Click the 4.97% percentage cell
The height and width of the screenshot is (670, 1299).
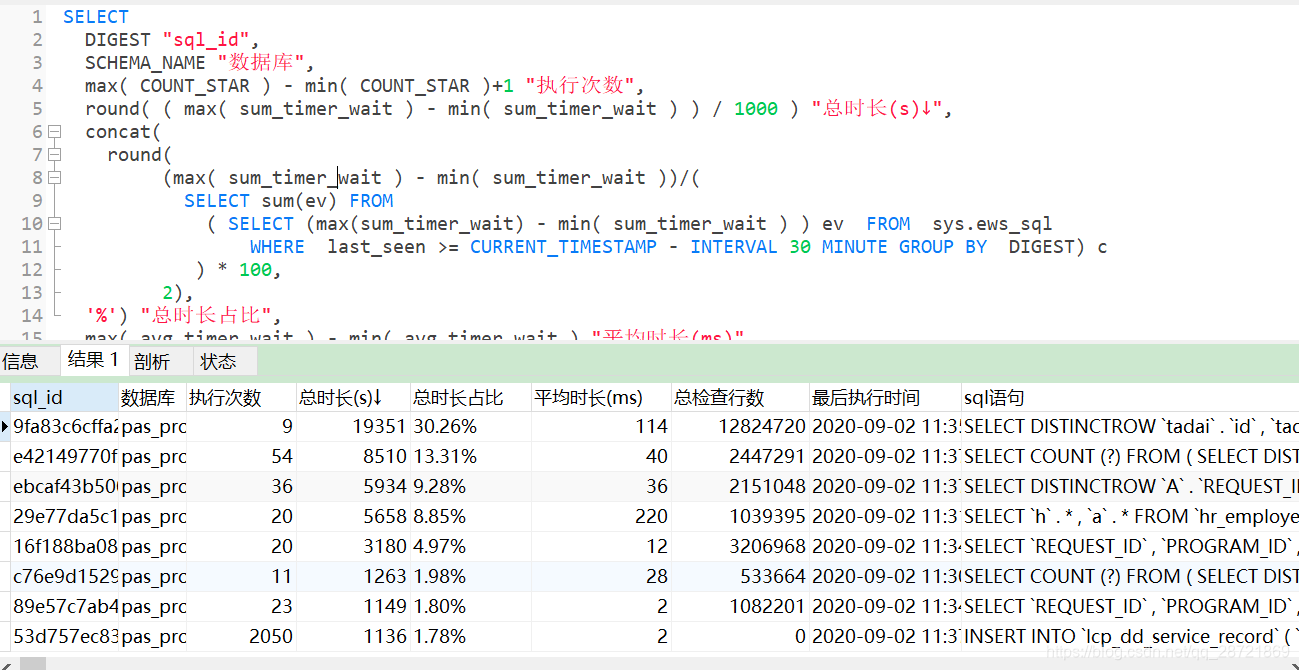point(471,547)
